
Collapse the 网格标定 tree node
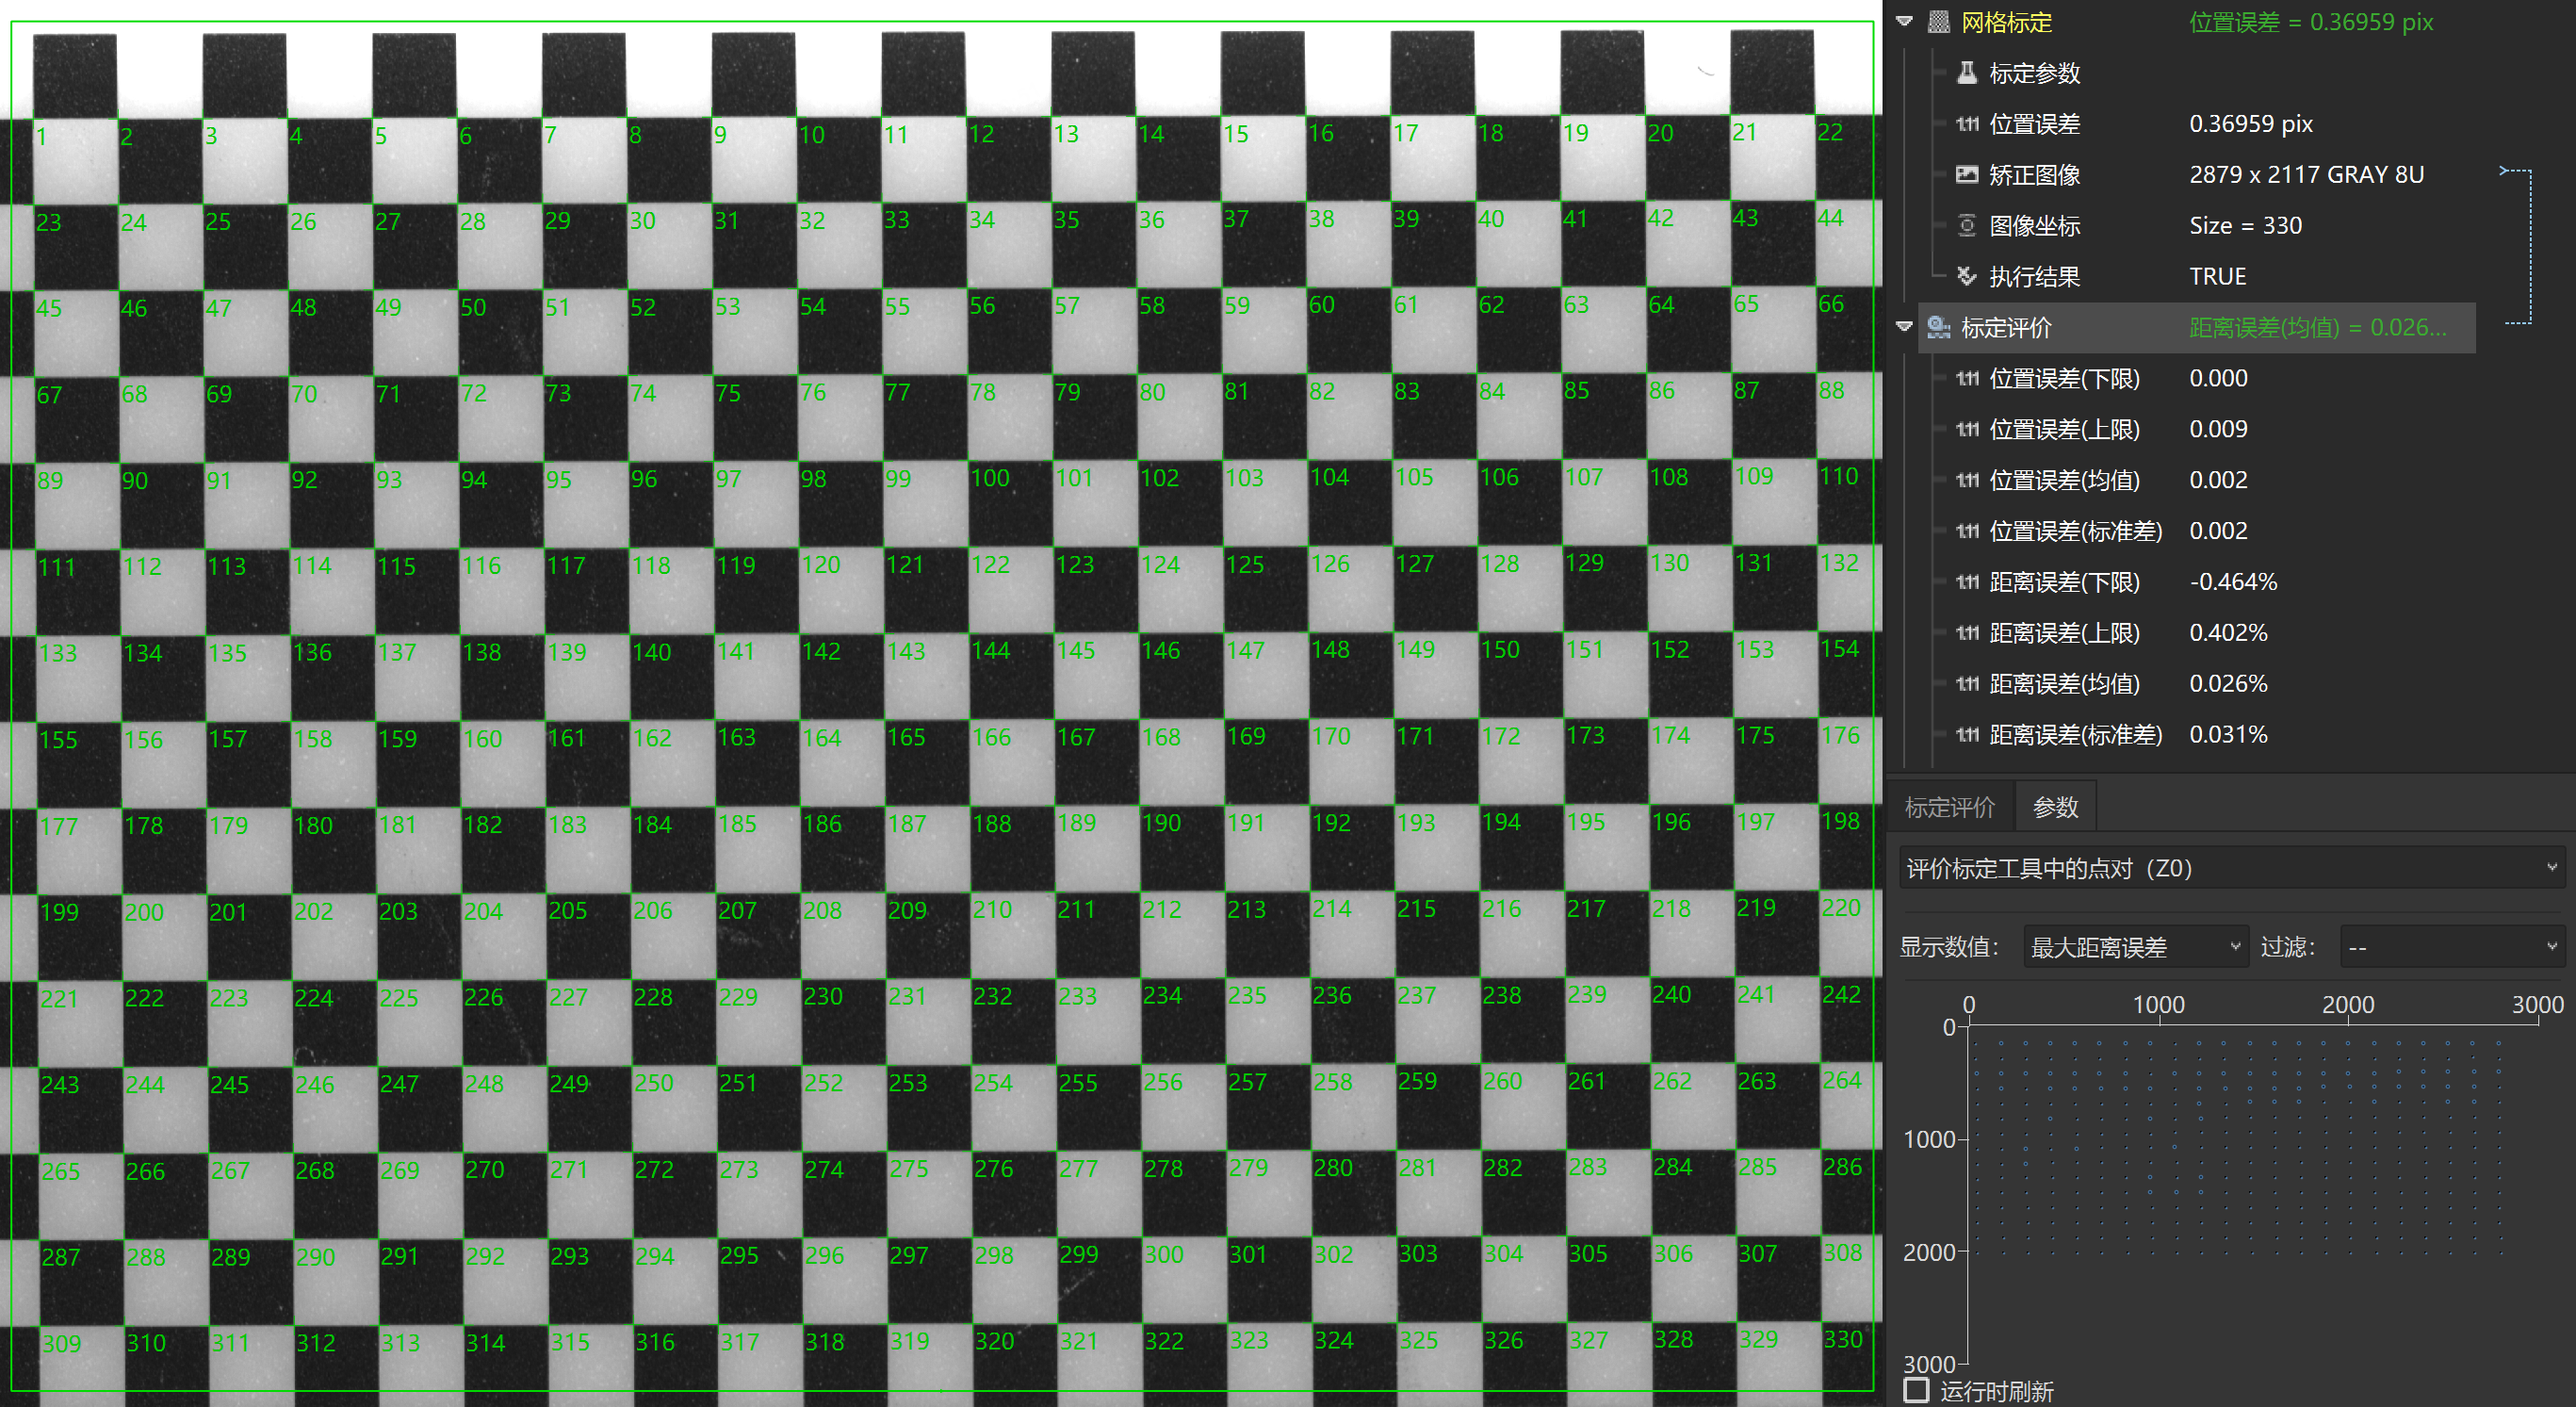1904,22
